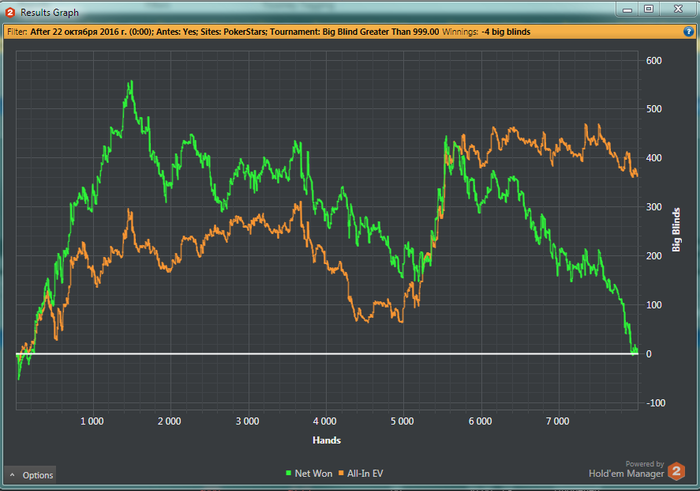Maximize the Results Graph window
The image size is (700, 491).
point(647,9)
